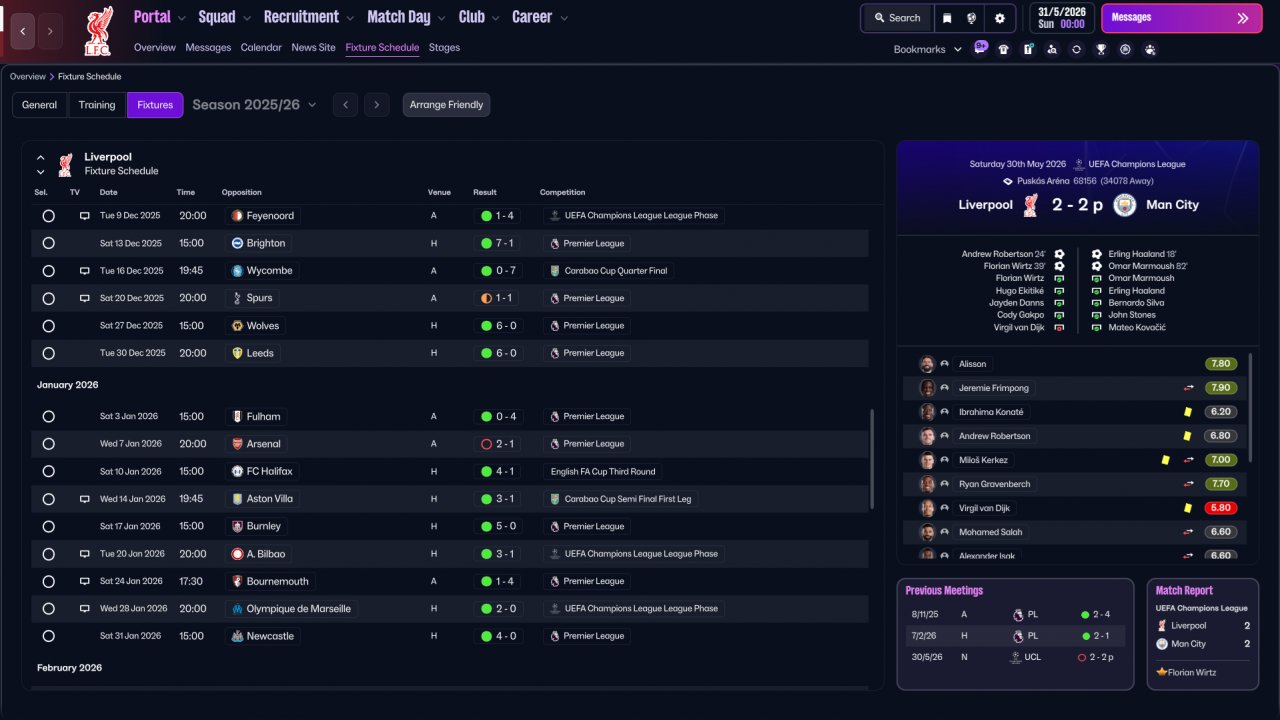The width and height of the screenshot is (1280, 720).
Task: Click the 7 - 1 result against Brighton
Action: coord(497,243)
